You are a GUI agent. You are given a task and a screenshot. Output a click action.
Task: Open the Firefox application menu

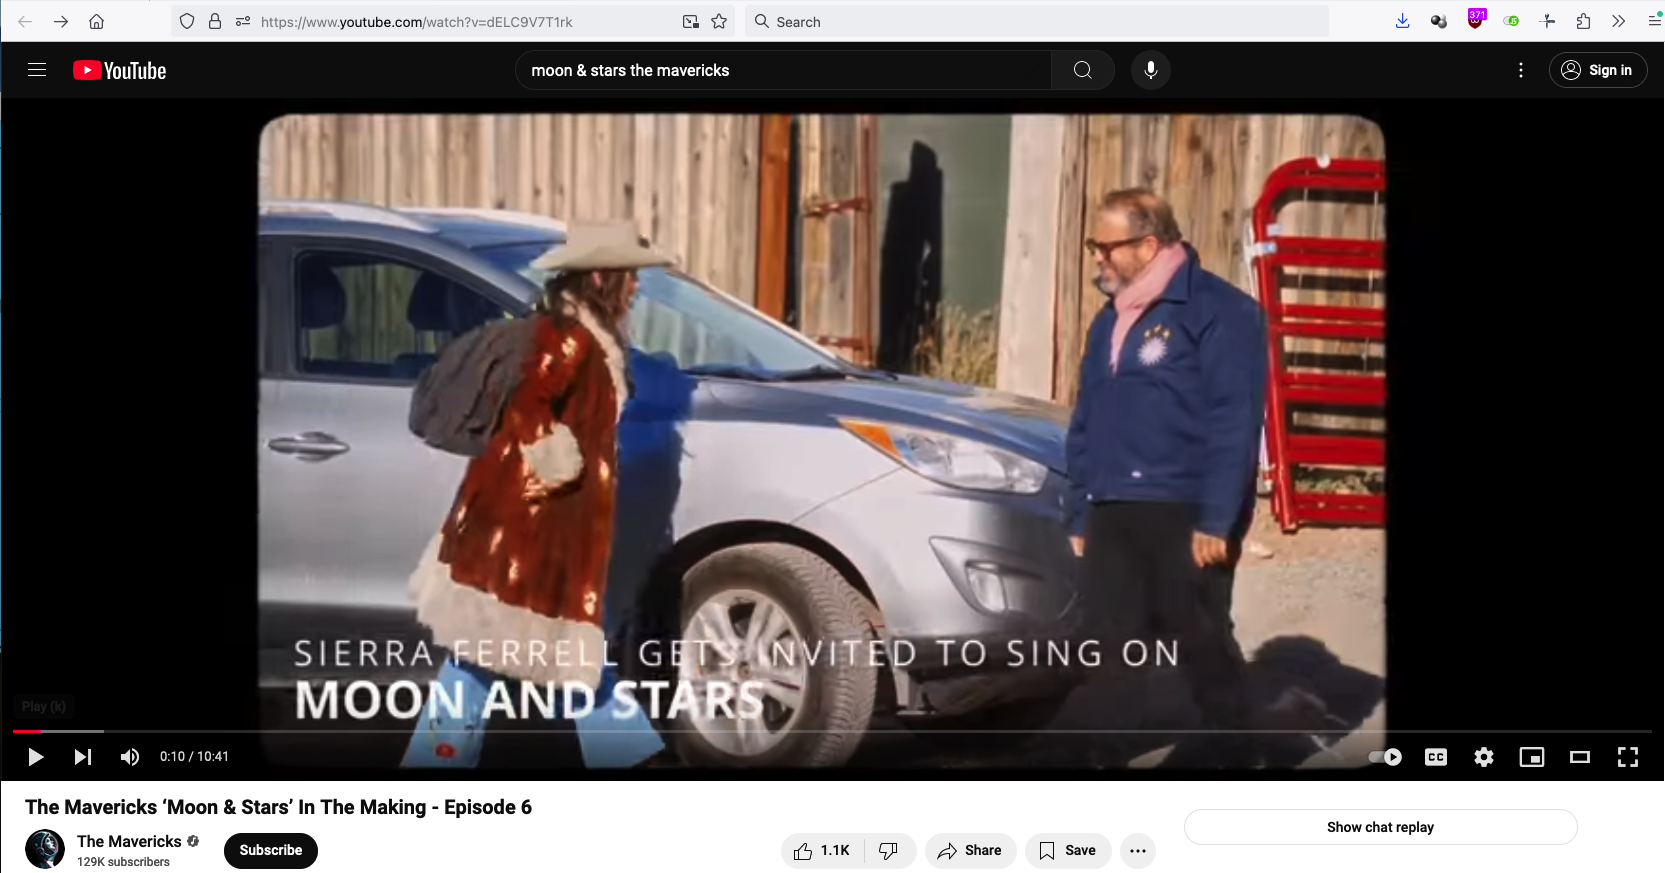tap(1655, 21)
